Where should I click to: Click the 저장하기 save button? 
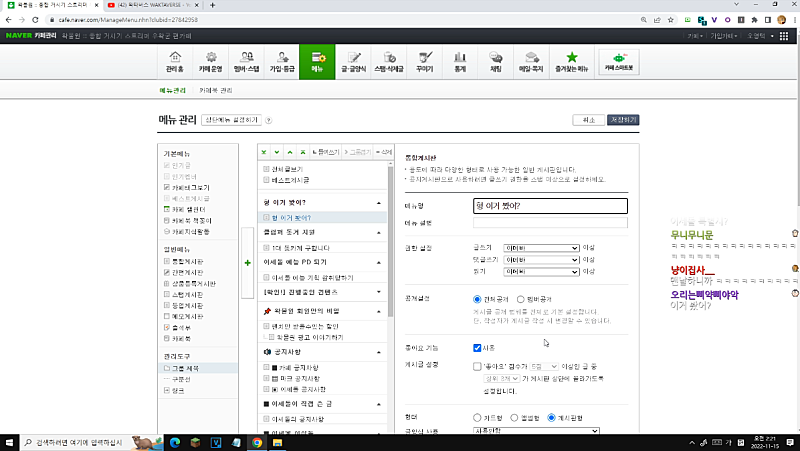coord(623,119)
